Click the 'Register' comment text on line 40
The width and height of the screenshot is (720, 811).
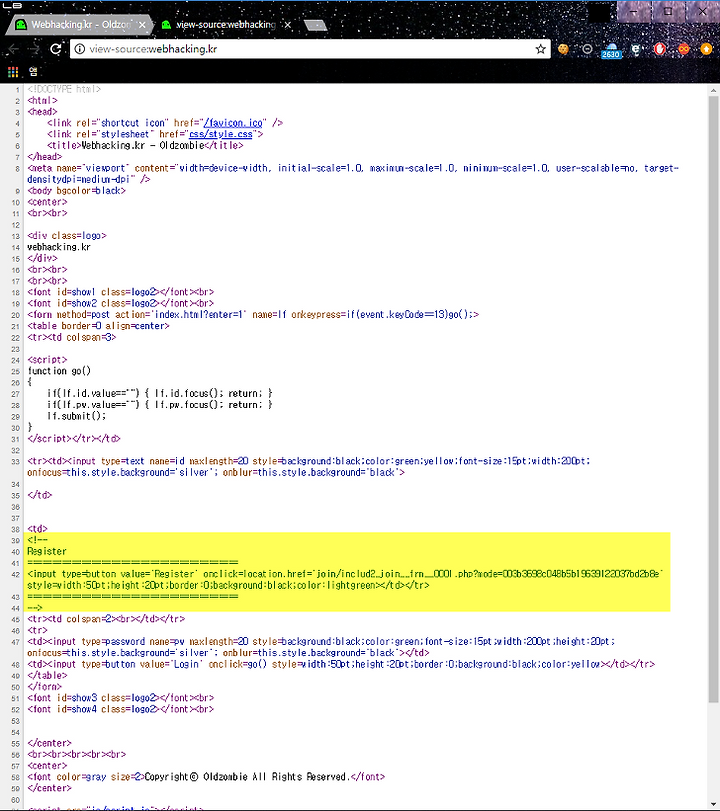(x=47, y=551)
